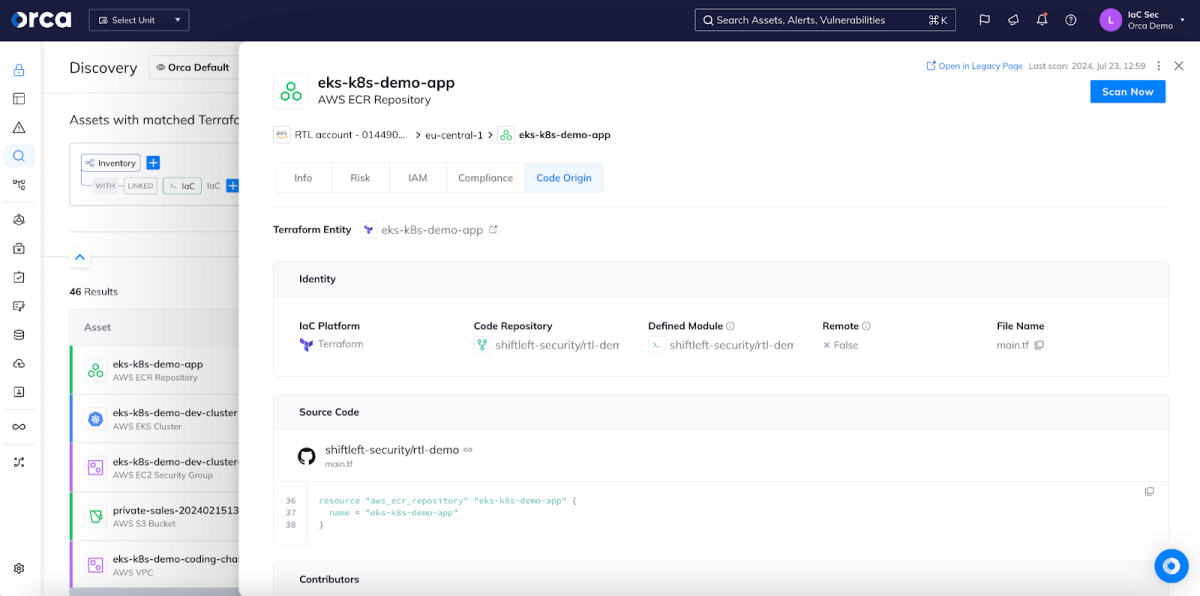Screen dimensions: 1200x596
Task: Click the LINKED condition chip
Action: (x=140, y=186)
